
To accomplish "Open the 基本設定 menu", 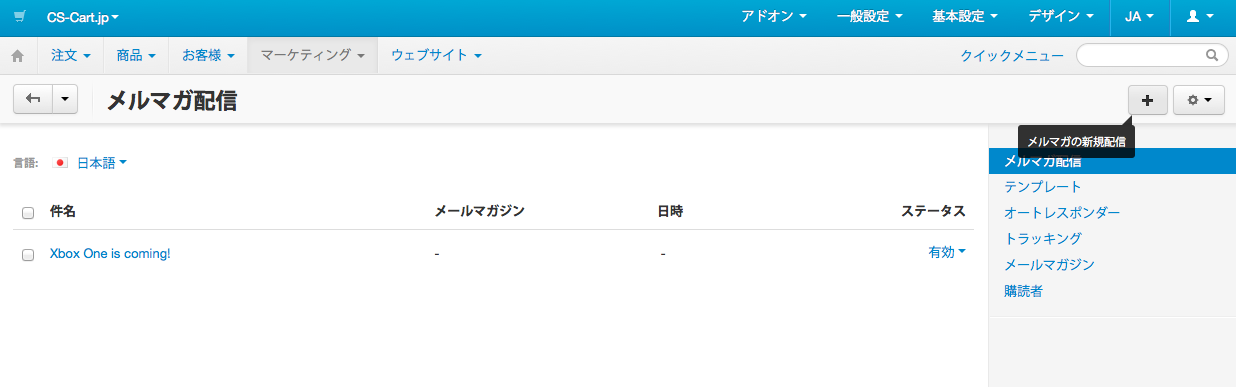I will coord(965,17).
